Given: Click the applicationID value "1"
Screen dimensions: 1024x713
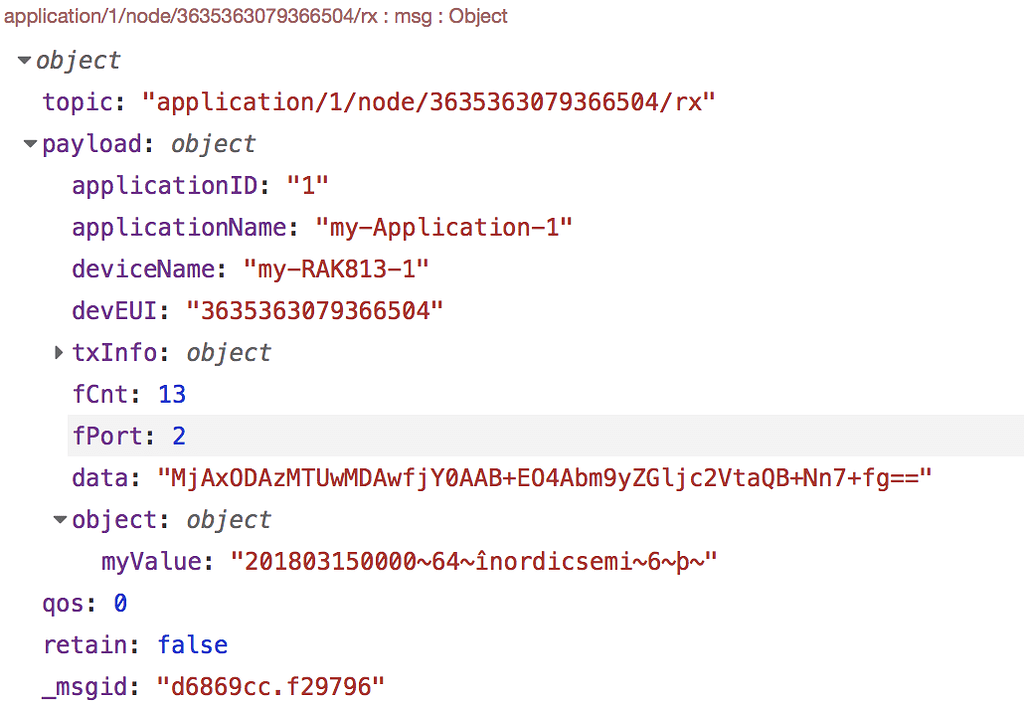Looking at the screenshot, I should tap(316, 185).
